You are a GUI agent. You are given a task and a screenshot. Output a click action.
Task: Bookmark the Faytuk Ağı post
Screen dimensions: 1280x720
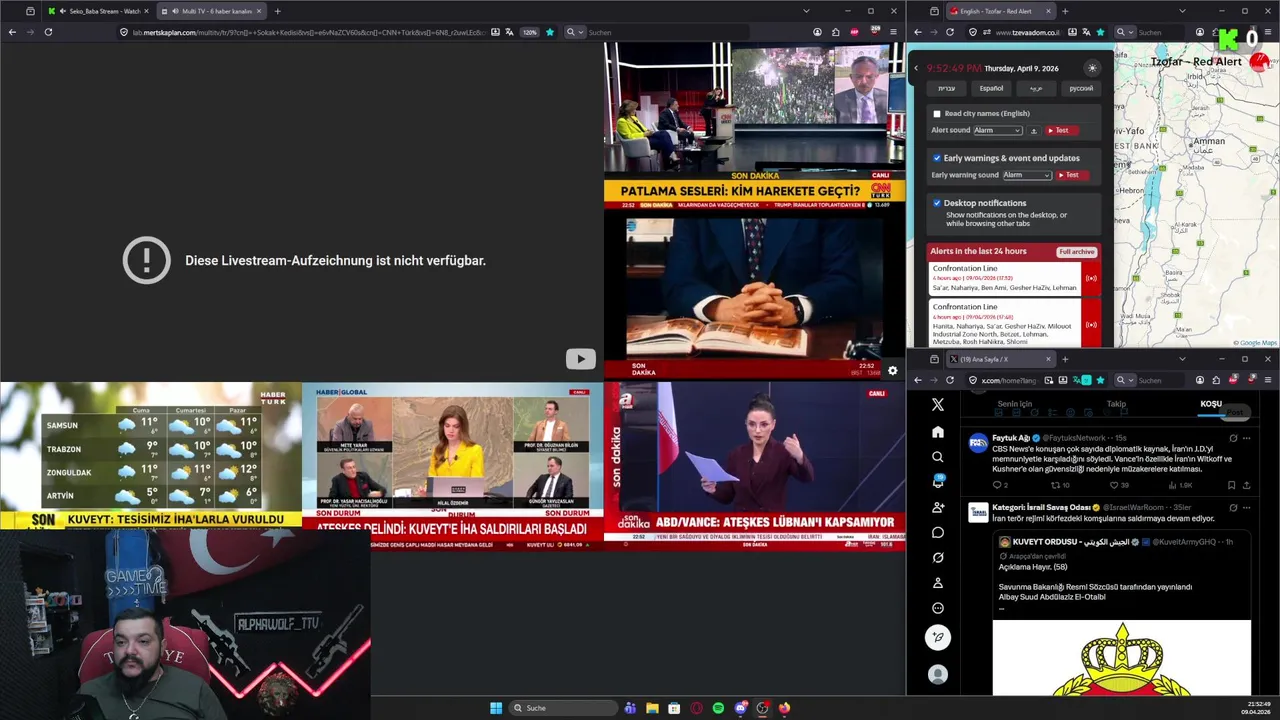tap(1231, 485)
